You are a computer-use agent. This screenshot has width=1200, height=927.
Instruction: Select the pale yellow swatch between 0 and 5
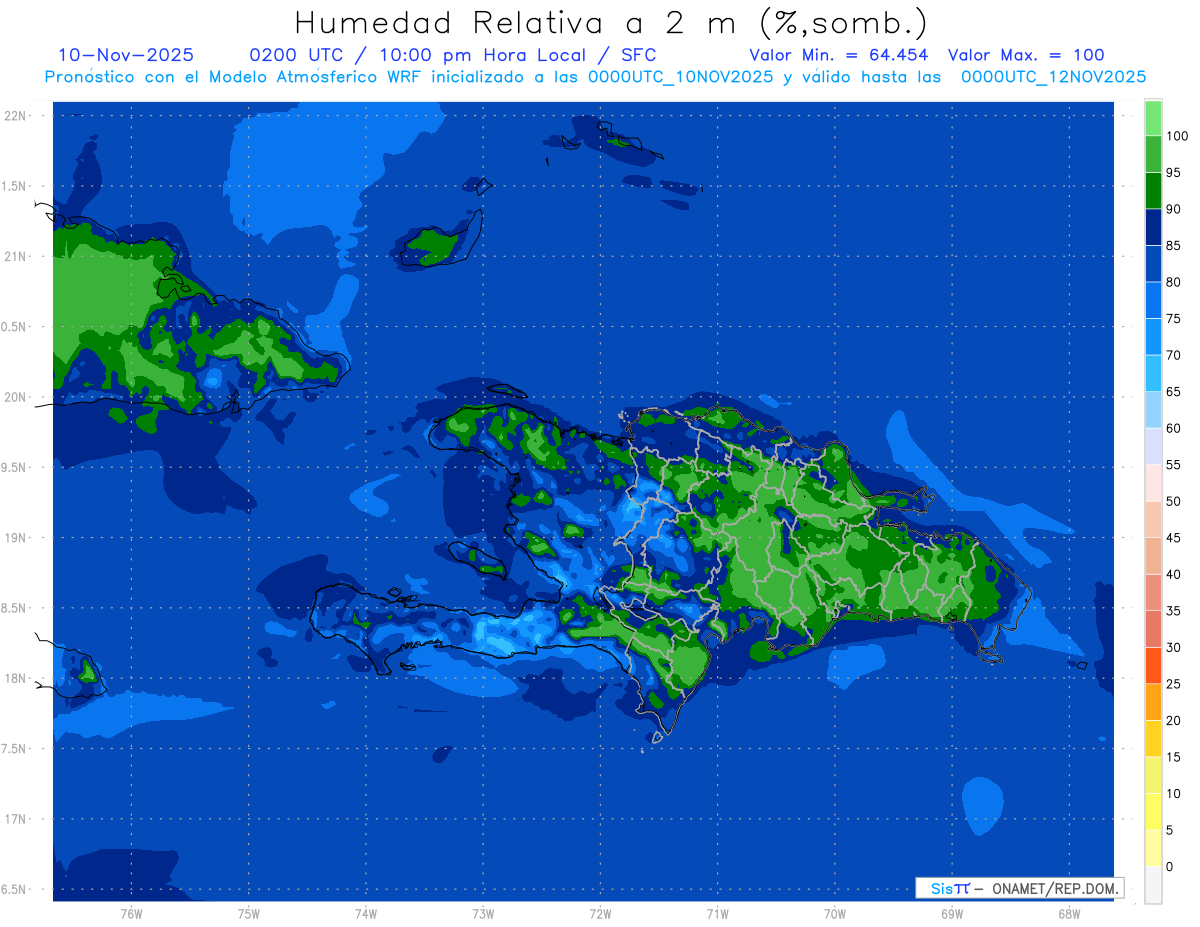[1153, 847]
